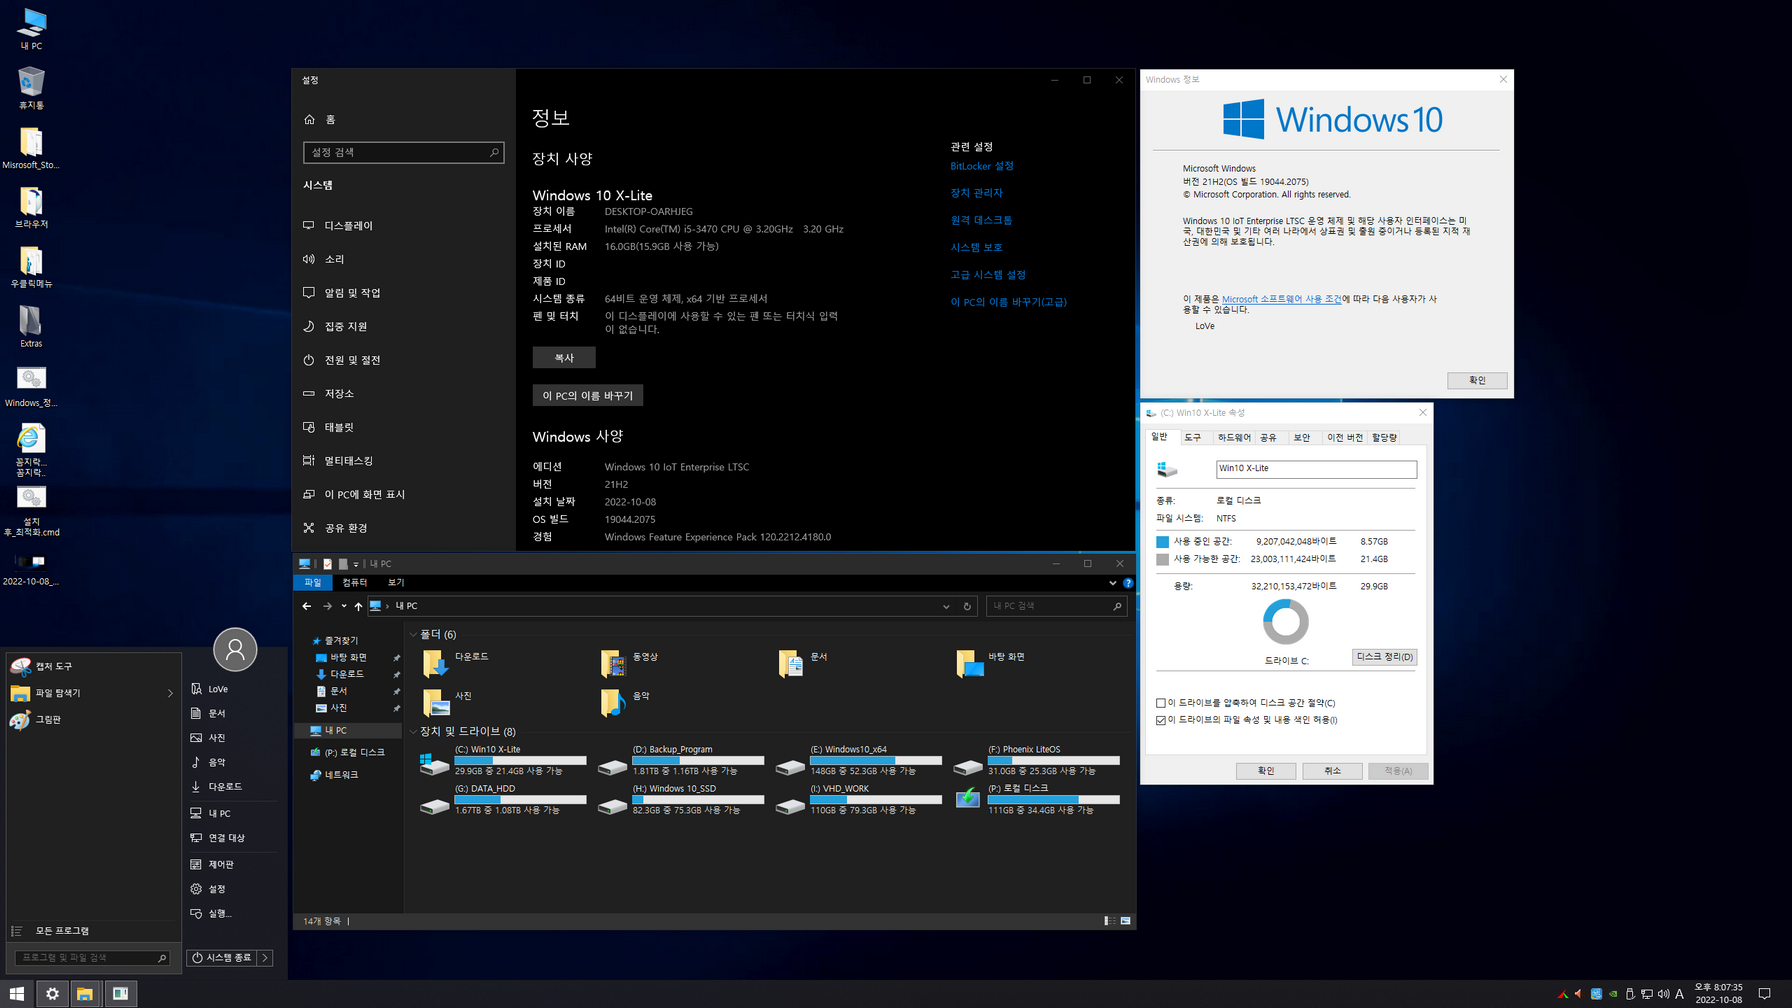Switch to 하드웨어 tab in properties
Image resolution: width=1792 pixels, height=1008 pixels.
point(1234,438)
